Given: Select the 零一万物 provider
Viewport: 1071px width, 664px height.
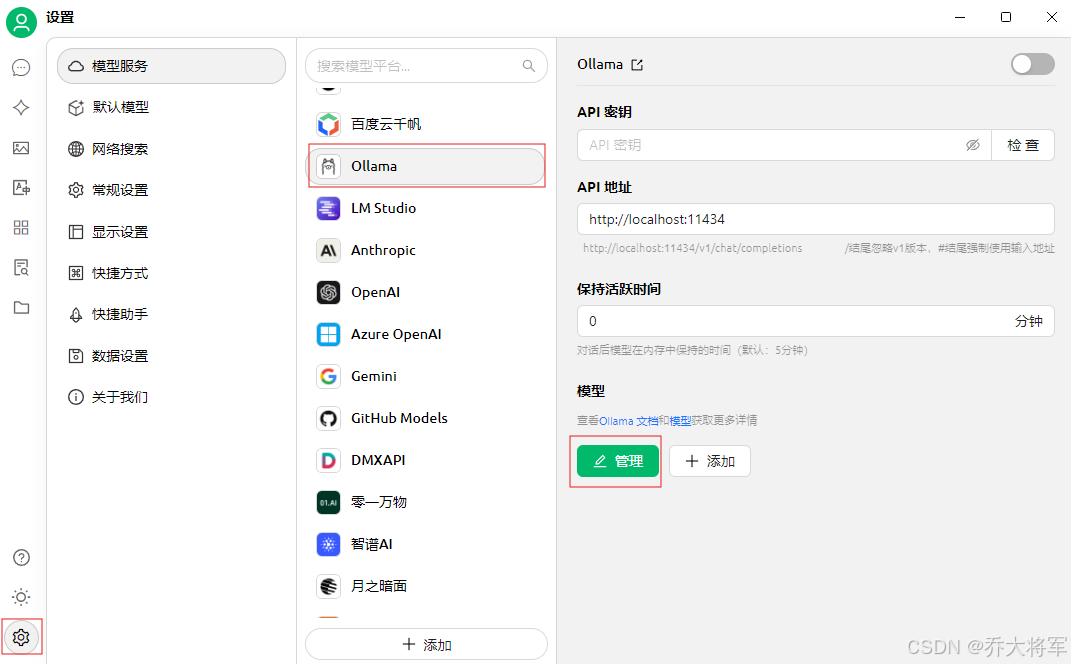Looking at the screenshot, I should click(x=426, y=502).
